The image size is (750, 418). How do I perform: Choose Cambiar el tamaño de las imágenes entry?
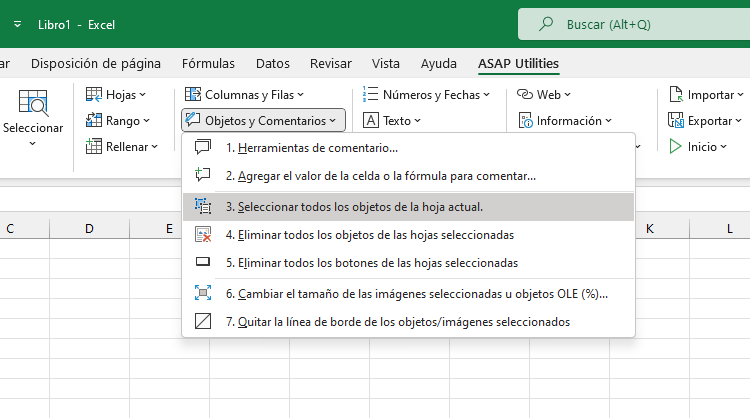[x=408, y=294]
